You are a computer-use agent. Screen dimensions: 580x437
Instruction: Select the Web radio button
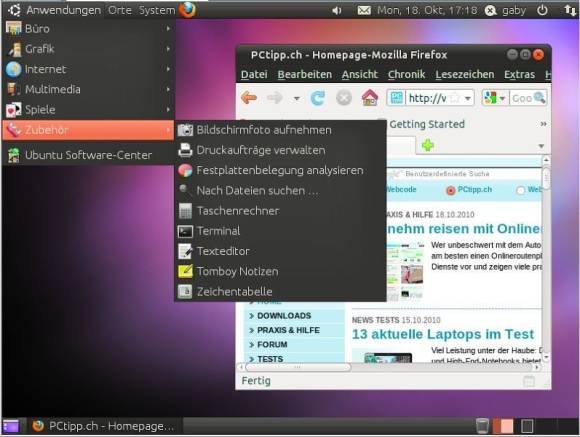520,190
